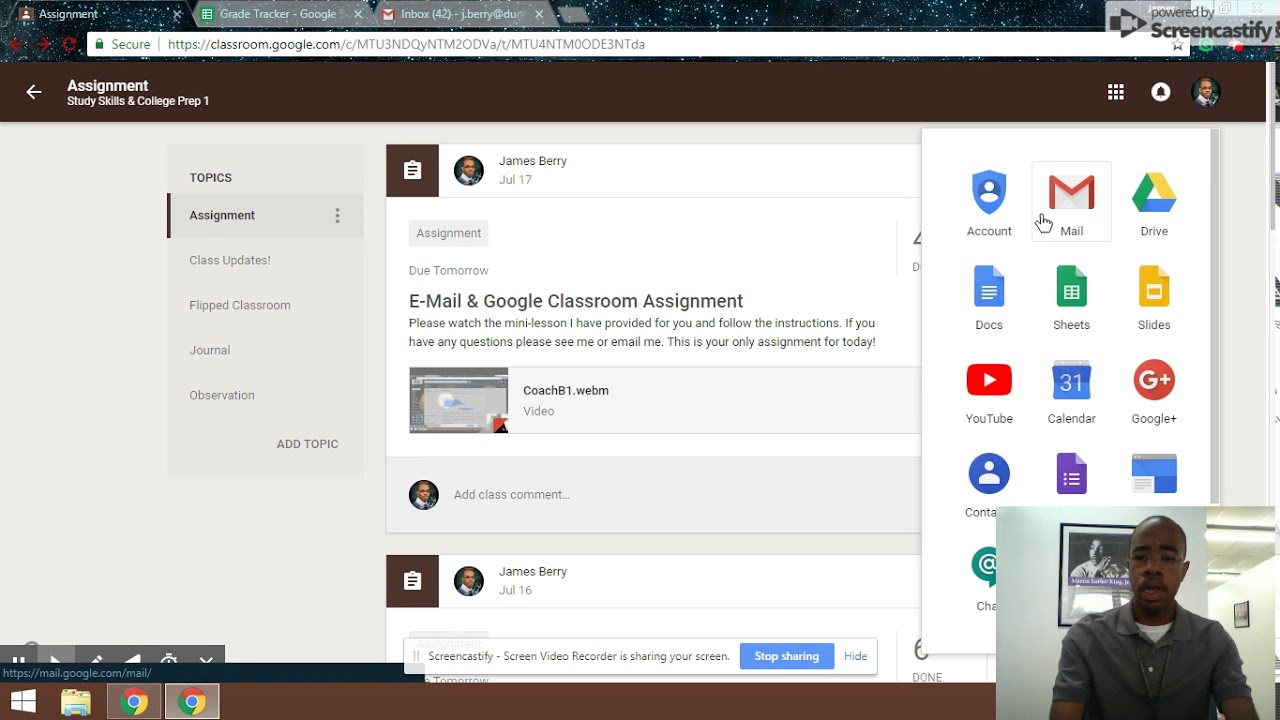Hide the Screencastify sharing notice

[x=855, y=656]
